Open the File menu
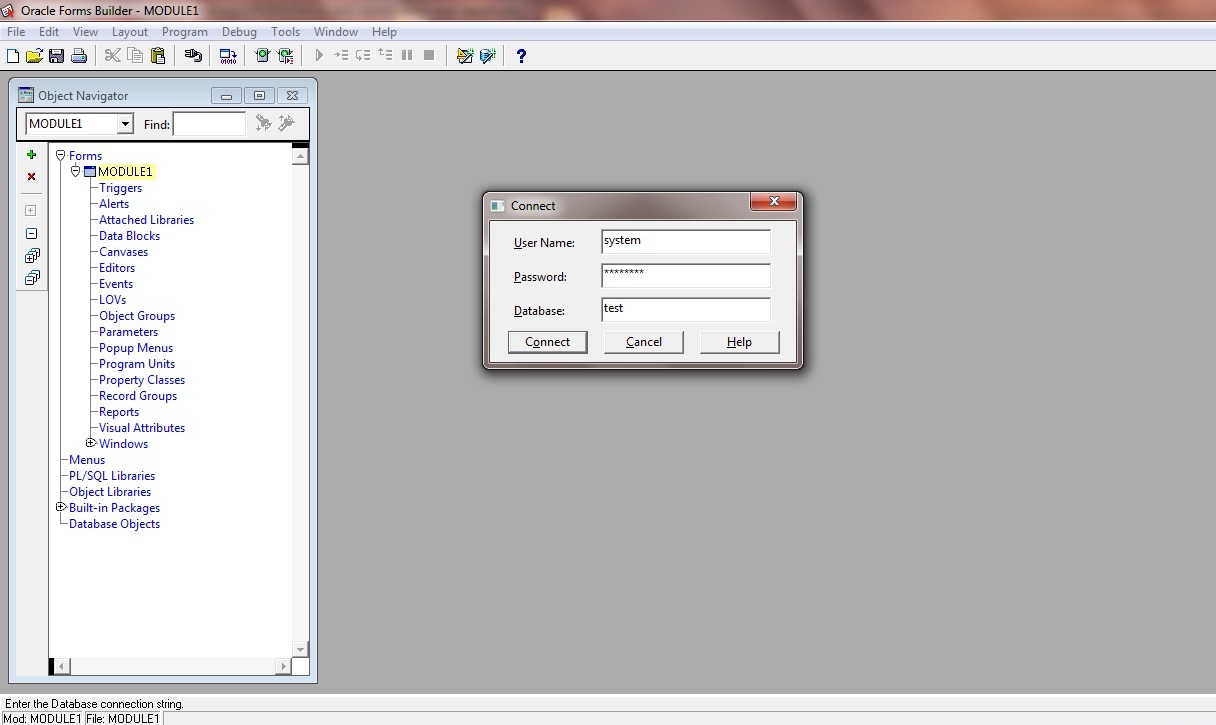This screenshot has height=725, width=1216. pyautogui.click(x=15, y=32)
